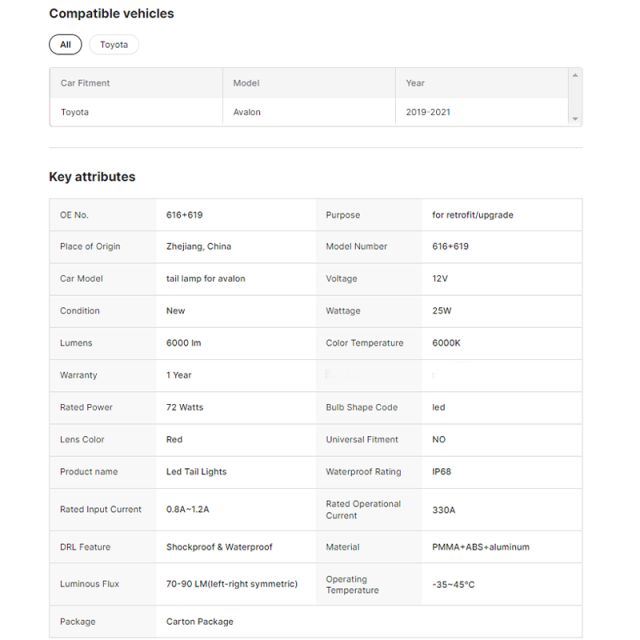Viewport: 640px width, 640px height.
Task: Click the OE No. value 616+619
Action: [184, 215]
